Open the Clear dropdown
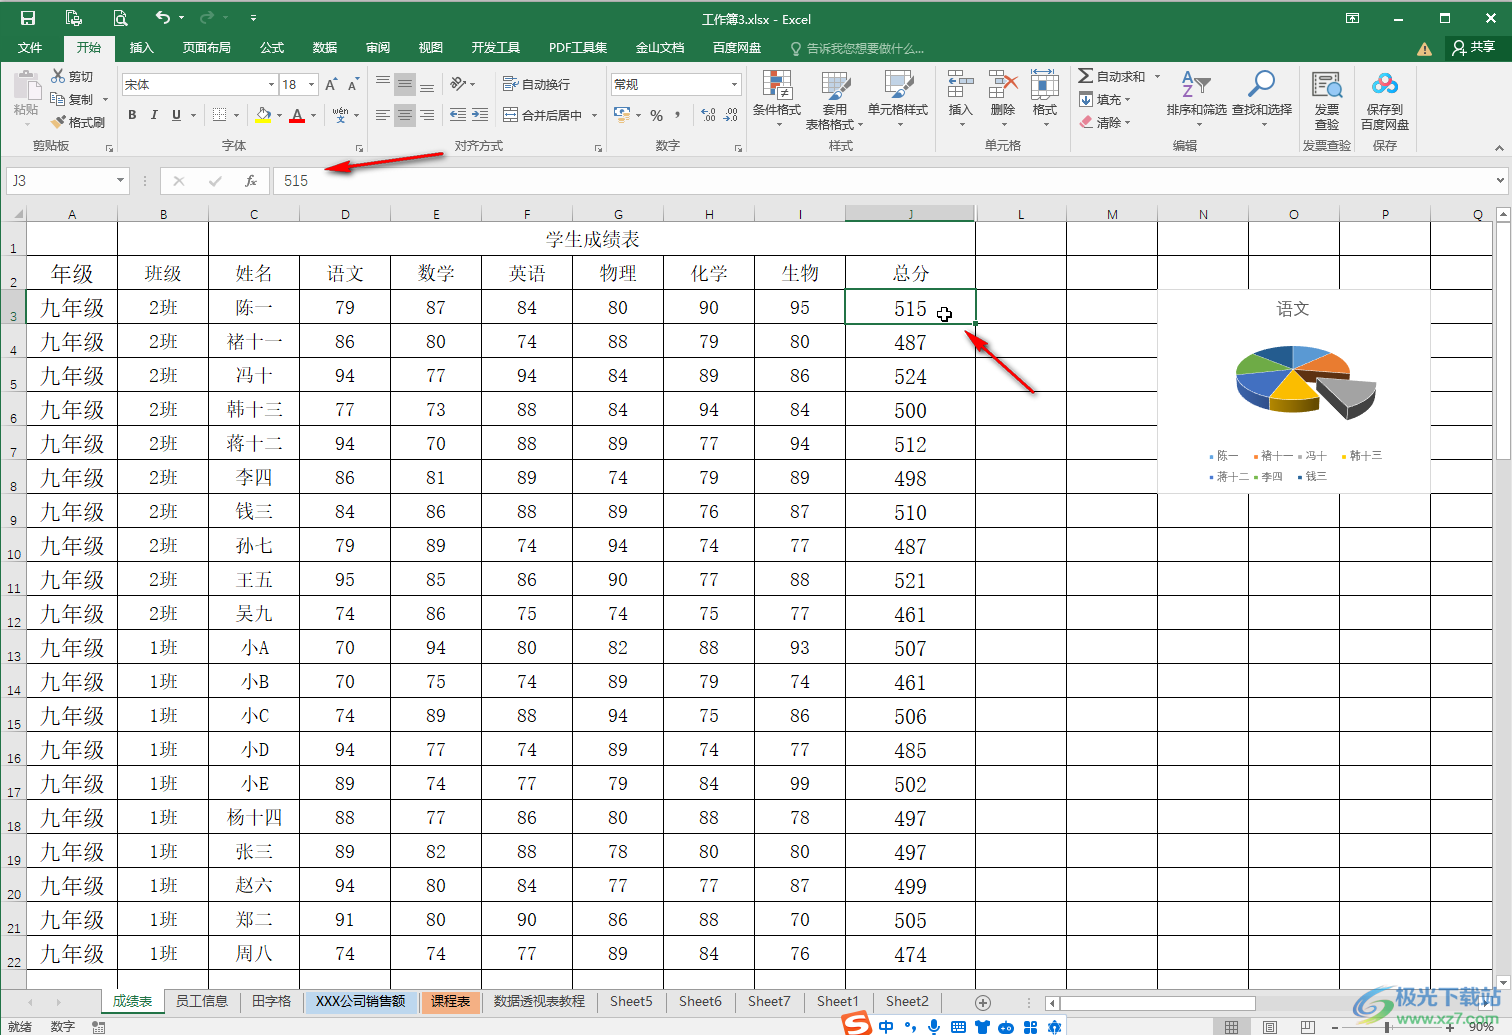 point(1105,122)
